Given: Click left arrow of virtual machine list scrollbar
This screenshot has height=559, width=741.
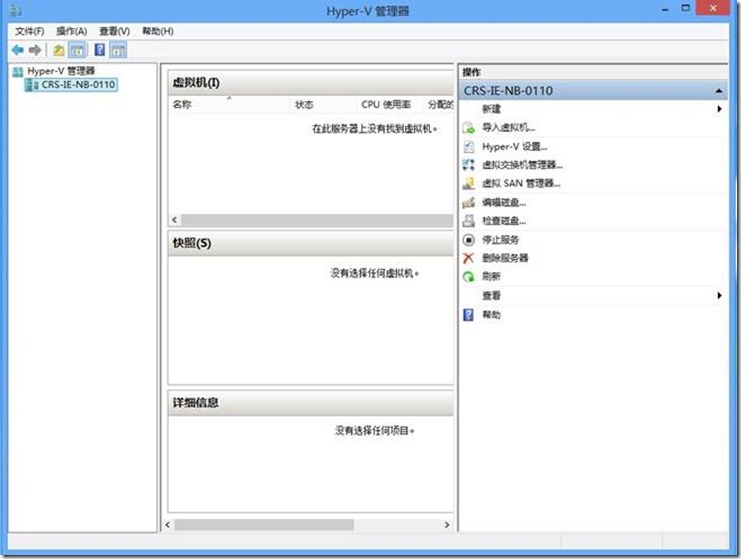Looking at the screenshot, I should (x=175, y=220).
